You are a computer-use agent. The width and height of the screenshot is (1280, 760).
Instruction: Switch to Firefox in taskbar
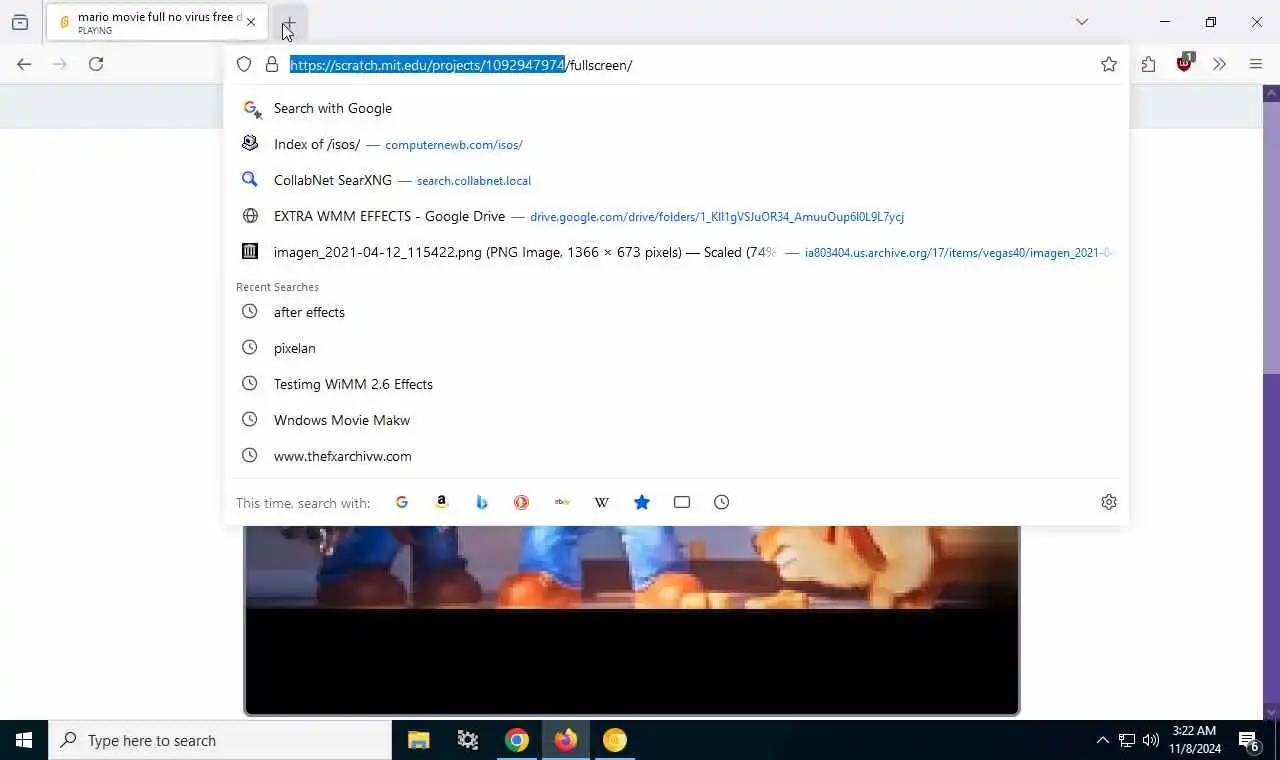[566, 740]
